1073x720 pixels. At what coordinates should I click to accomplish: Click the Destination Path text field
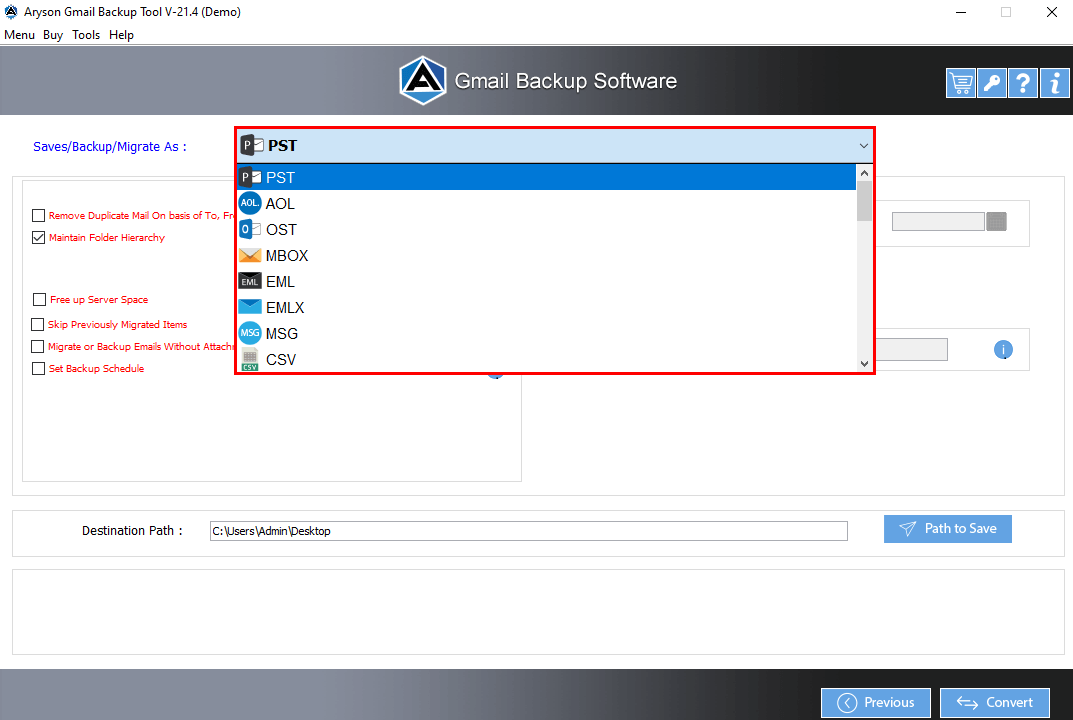[528, 531]
